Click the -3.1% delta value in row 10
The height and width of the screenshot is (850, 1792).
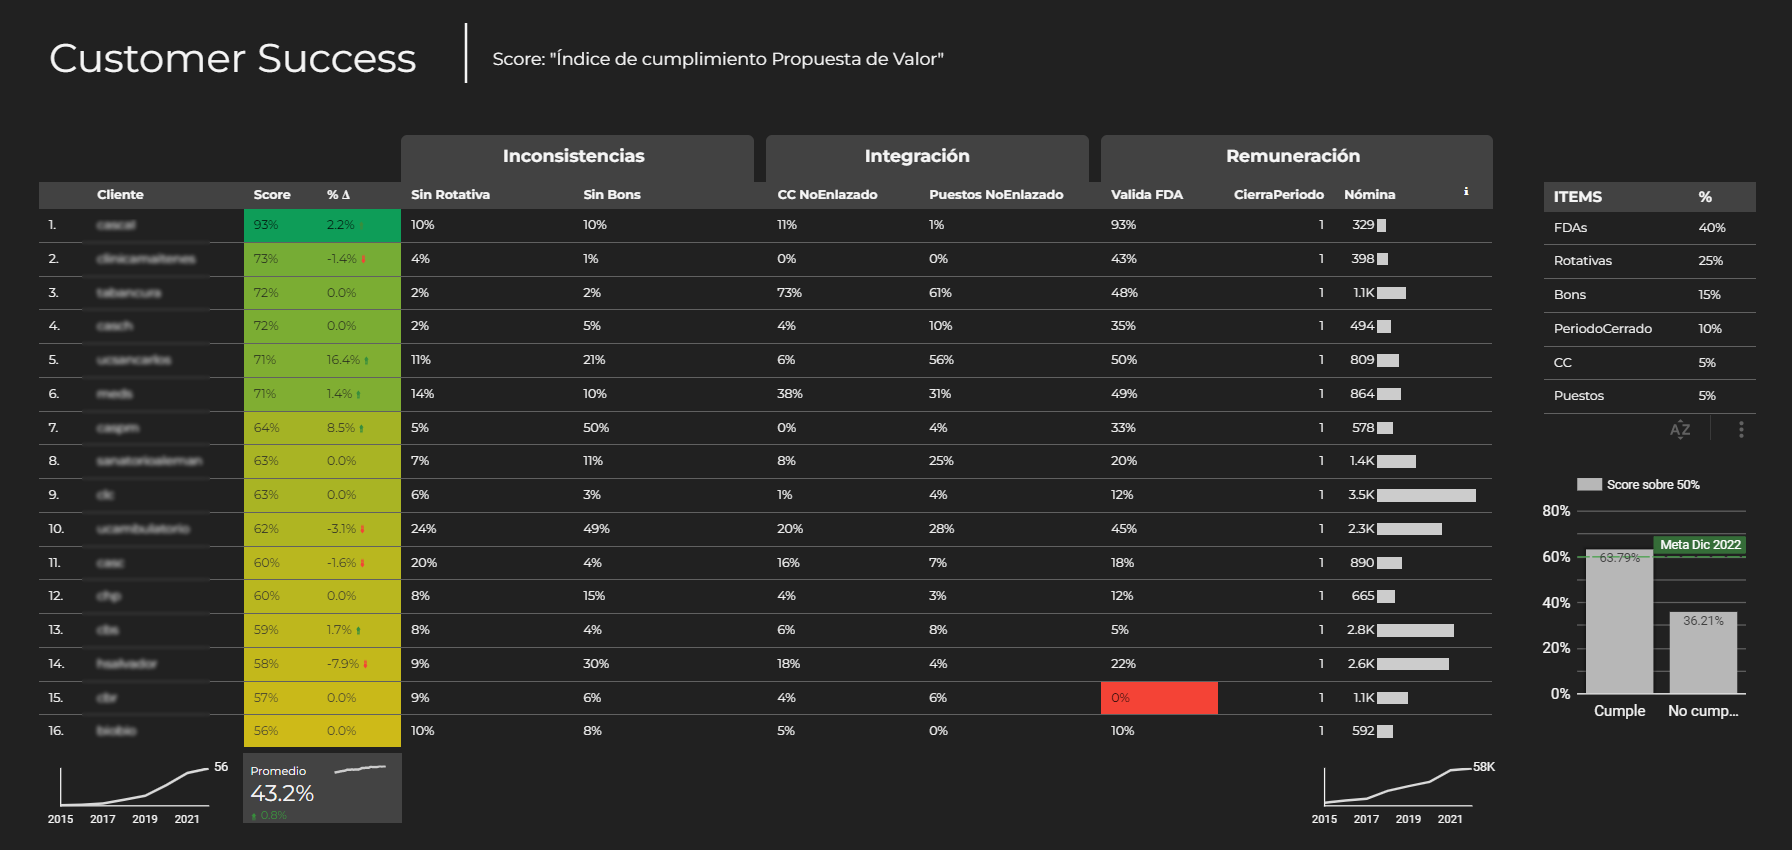point(341,529)
